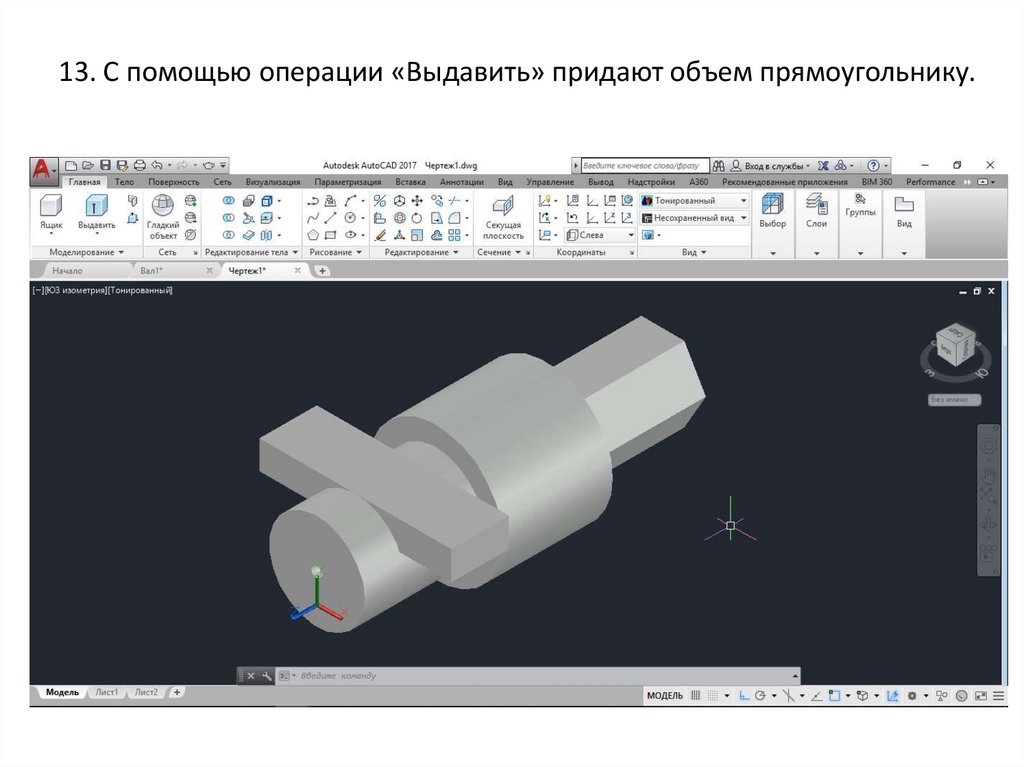Select the Ящик (Box) solid tool
The image size is (1024, 767).
click(51, 212)
